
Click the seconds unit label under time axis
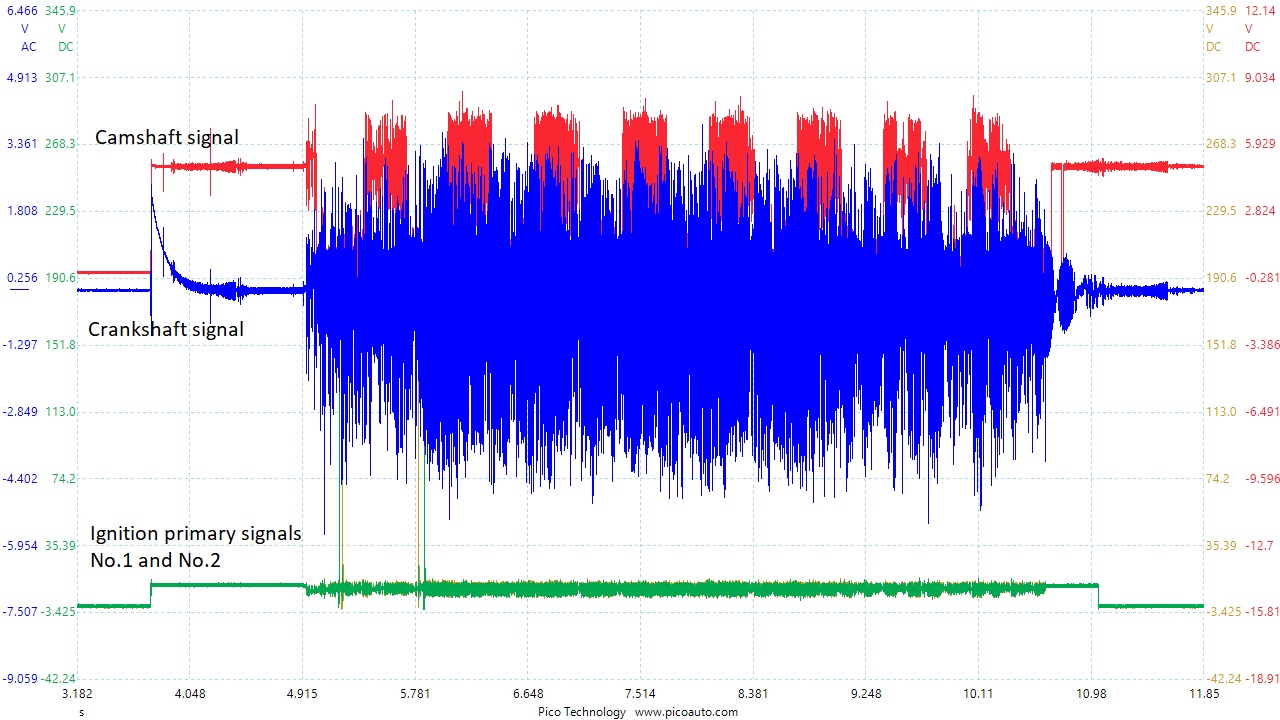(x=81, y=712)
